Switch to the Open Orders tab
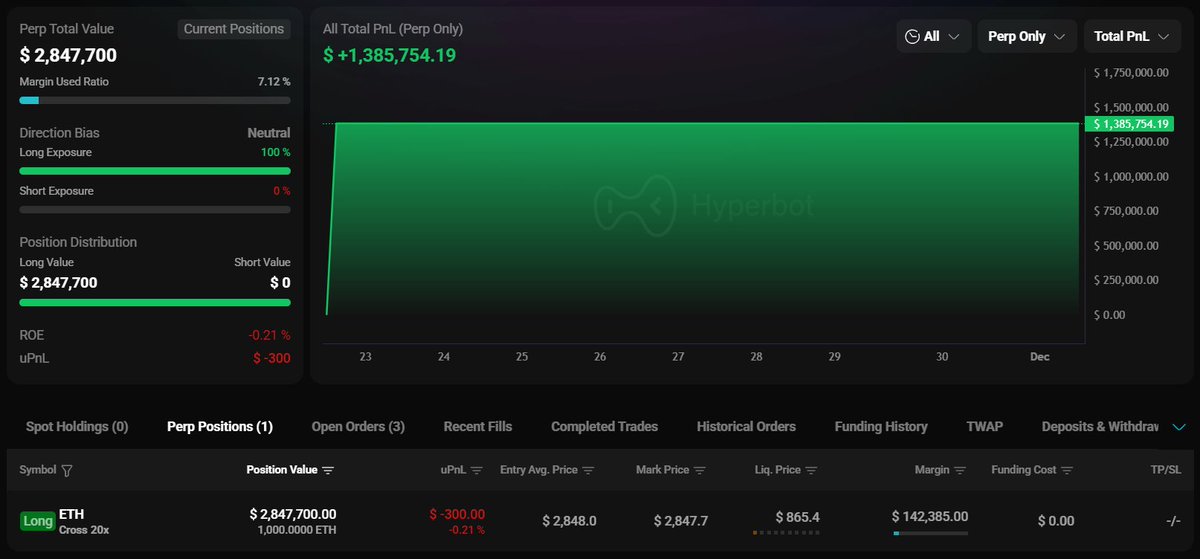 (358, 427)
